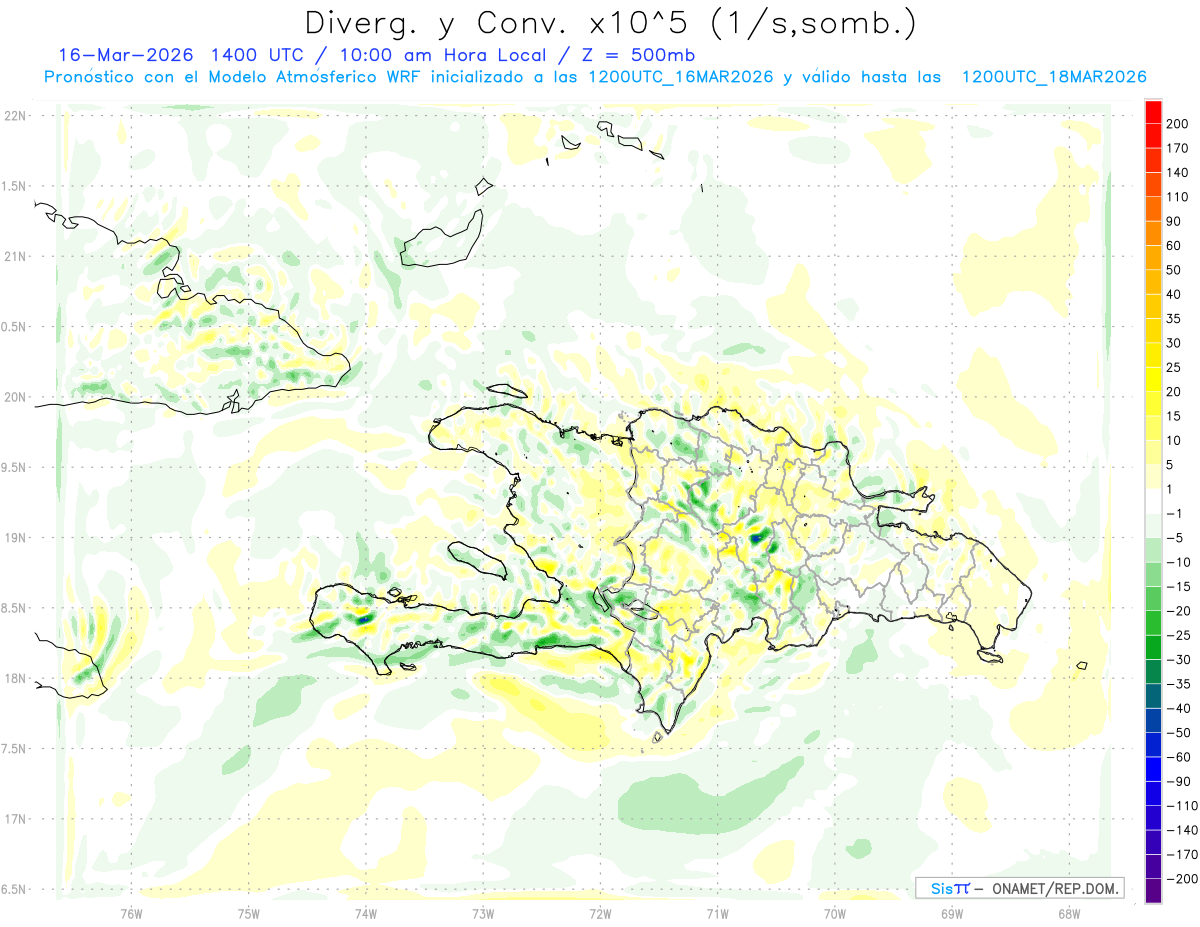1200x927 pixels.
Task: Click latitude label 1.5N
Action: click(x=15, y=186)
